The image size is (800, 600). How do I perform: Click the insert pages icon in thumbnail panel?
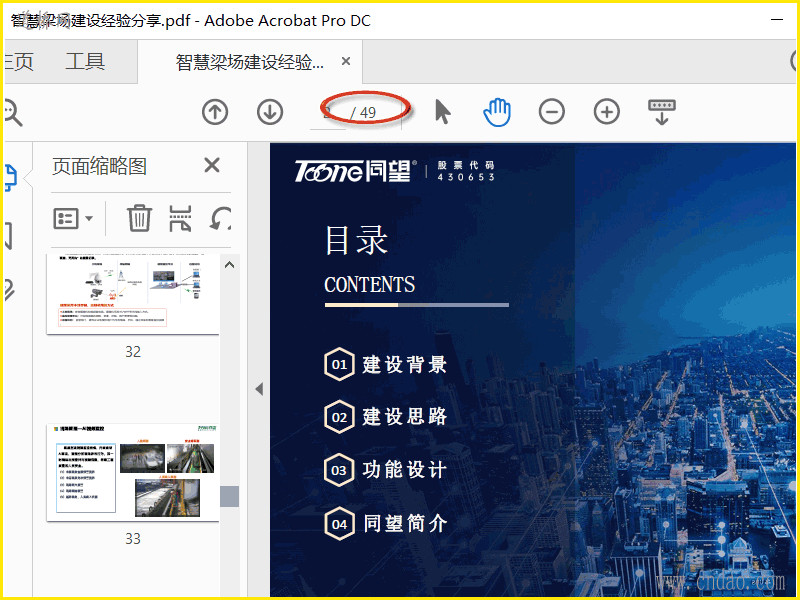coord(180,218)
